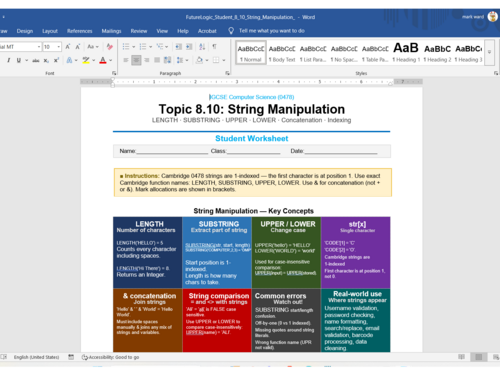Apply the No Spacing style
The width and height of the screenshot is (500, 375).
[344, 52]
